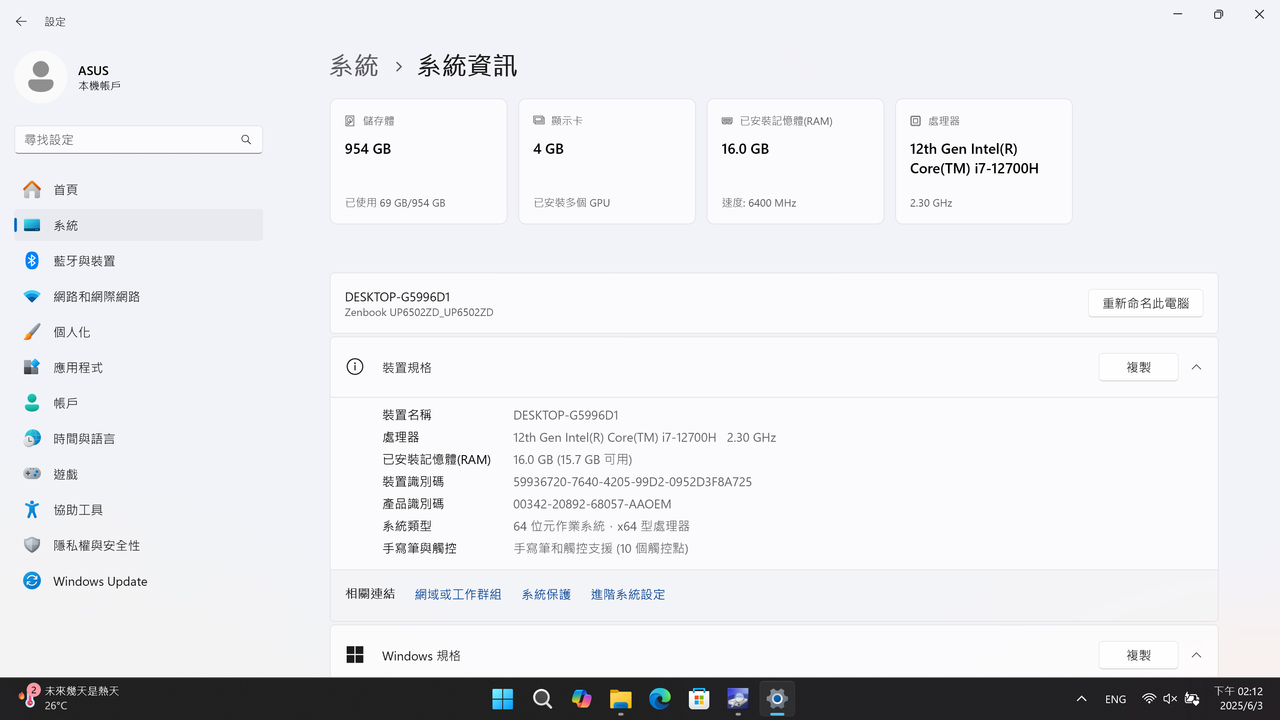1280x720 pixels.
Task: Click product ID 00342-20892-68057-AAOEM
Action: point(592,504)
